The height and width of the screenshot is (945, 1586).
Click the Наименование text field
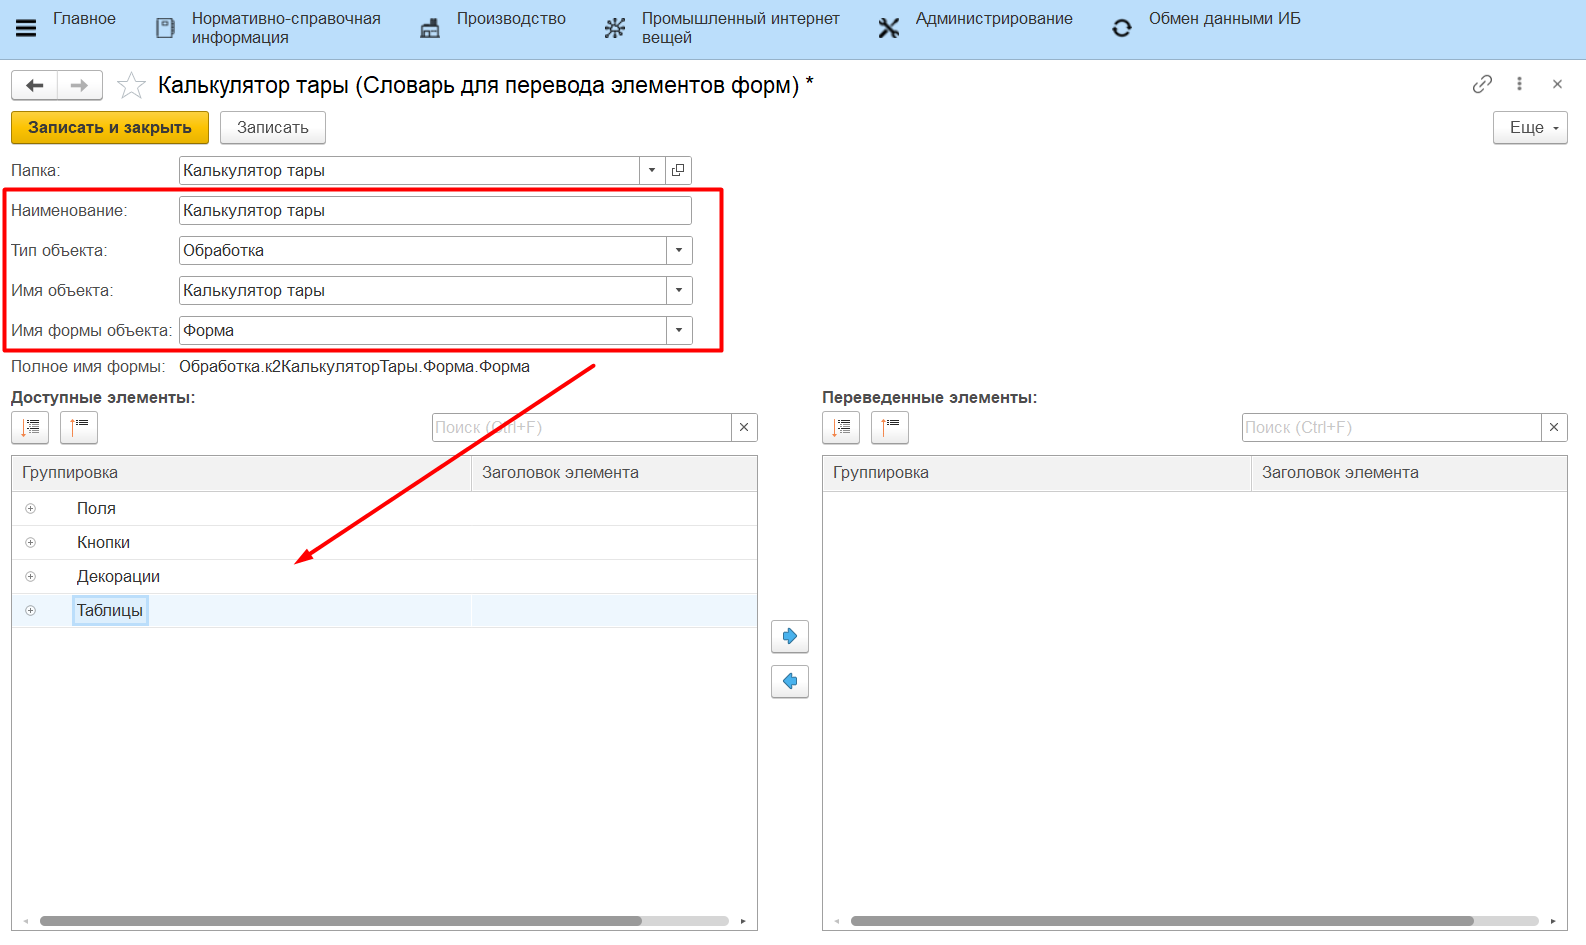tap(434, 211)
